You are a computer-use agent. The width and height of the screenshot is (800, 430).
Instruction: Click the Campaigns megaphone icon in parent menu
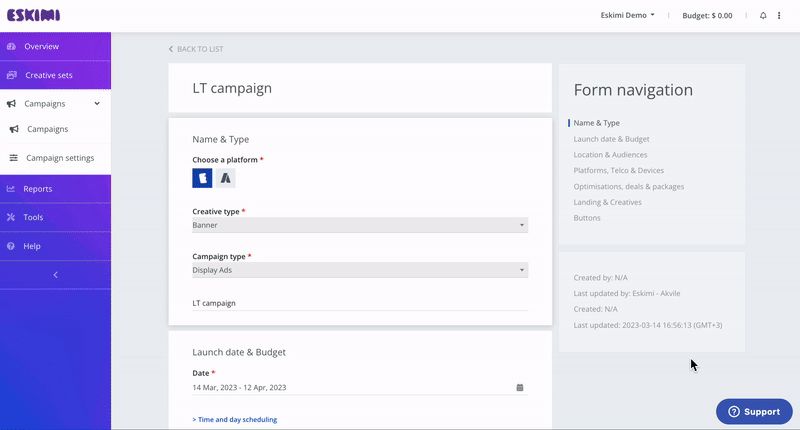(x=11, y=104)
